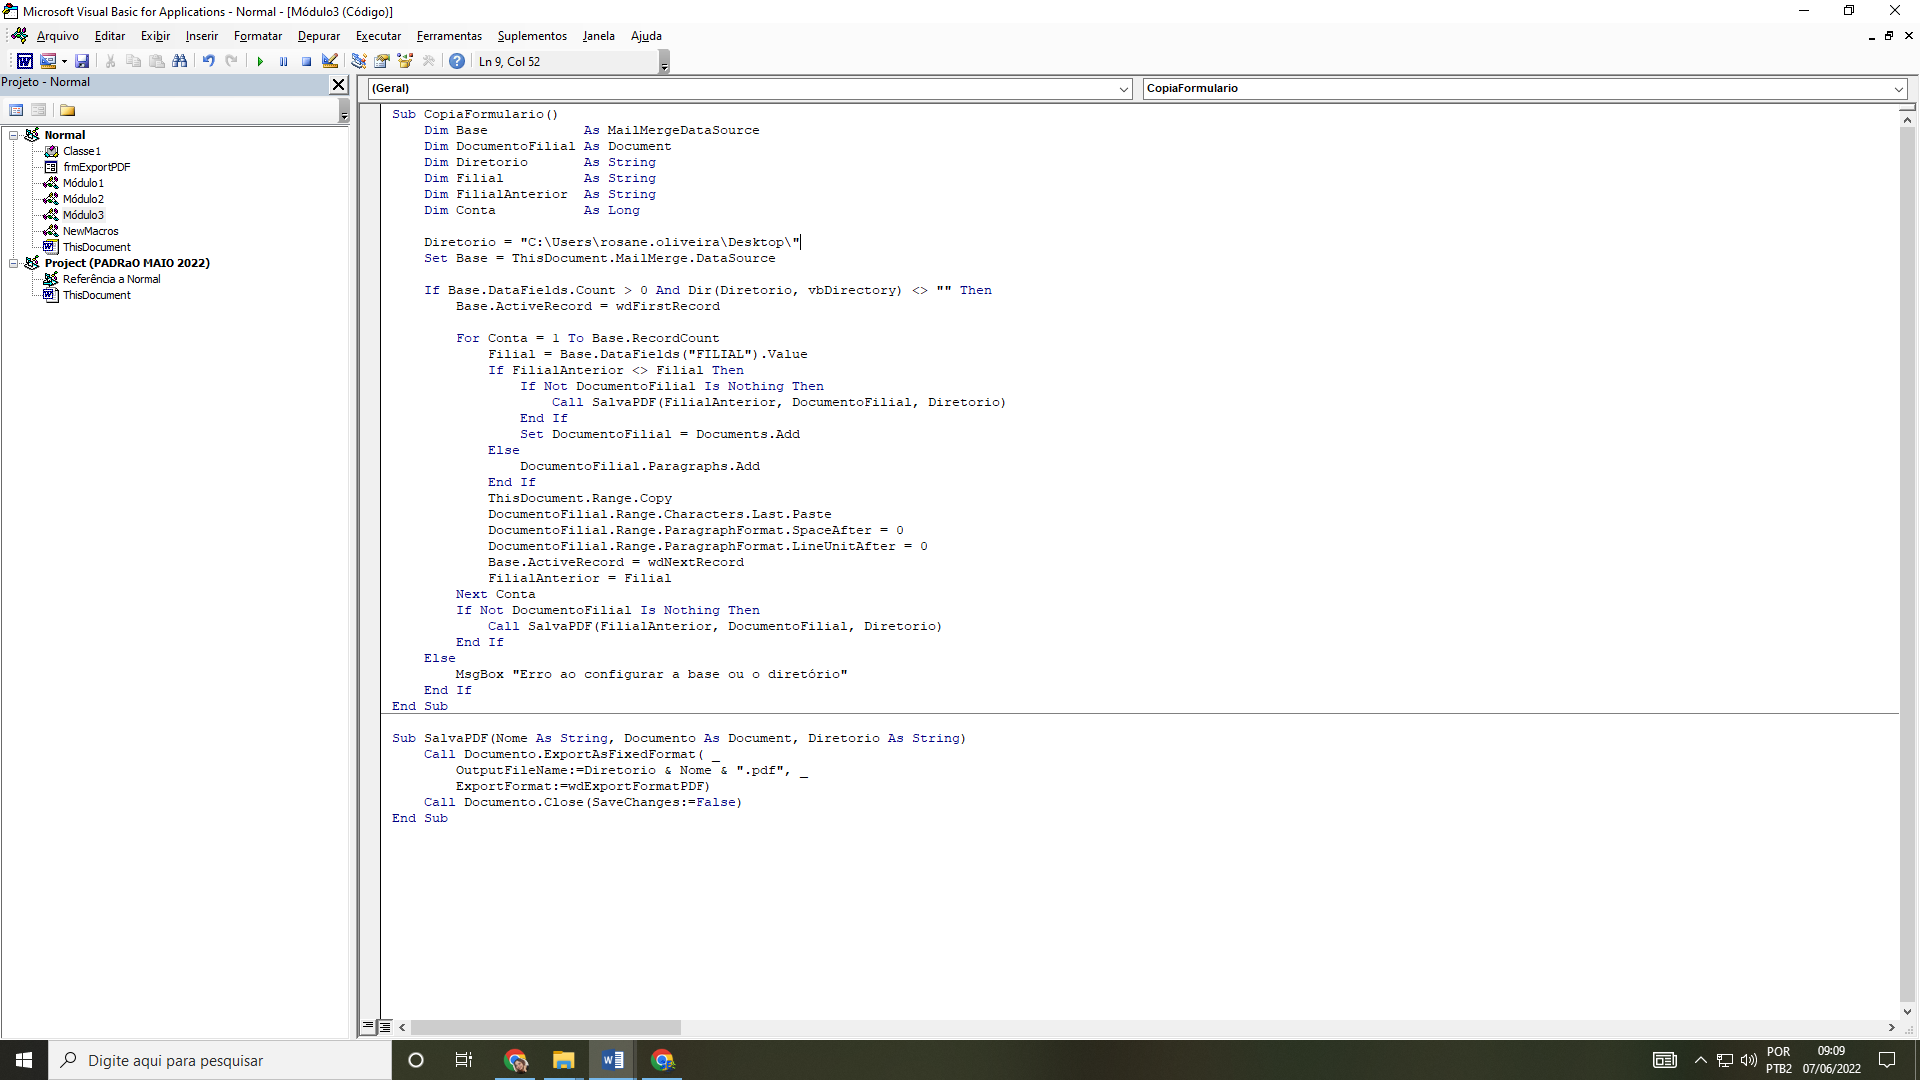Click the Redo arrow icon
1920x1080 pixels.
click(x=231, y=61)
